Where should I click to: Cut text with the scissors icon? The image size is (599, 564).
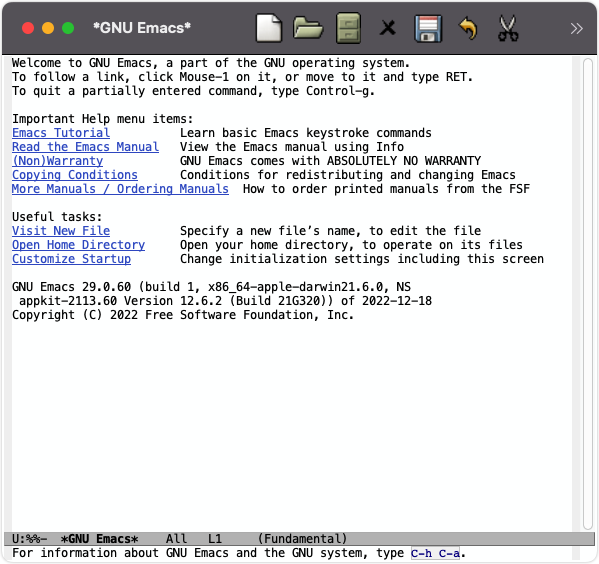(508, 28)
